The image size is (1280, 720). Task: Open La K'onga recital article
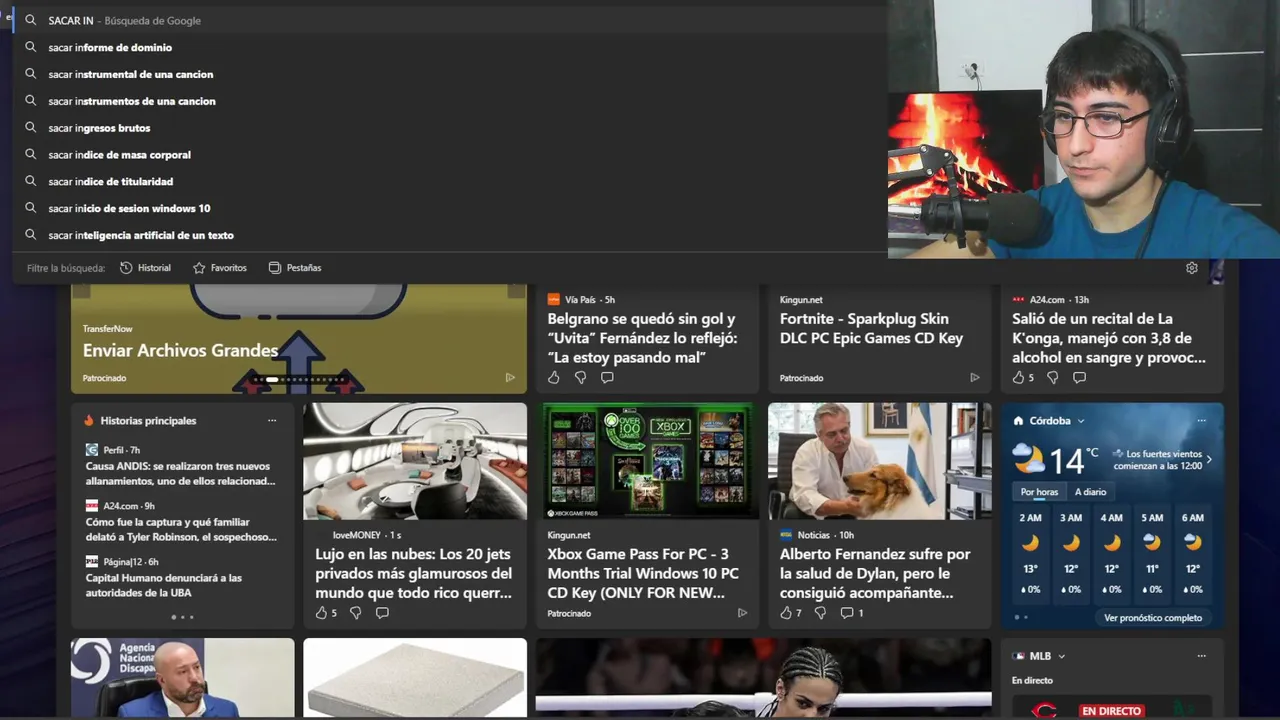click(x=1109, y=338)
